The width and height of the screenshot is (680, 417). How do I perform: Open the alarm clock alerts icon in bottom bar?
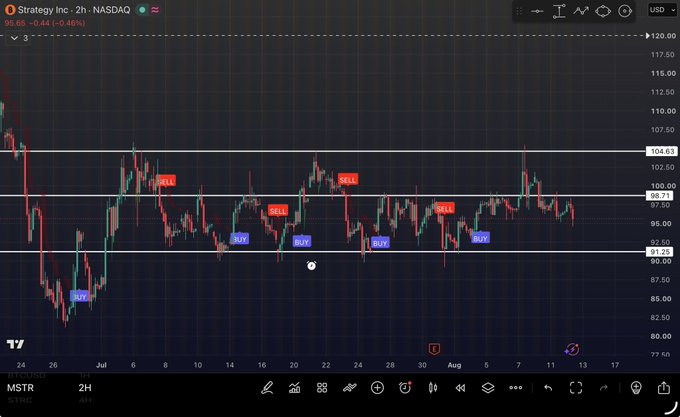pyautogui.click(x=405, y=388)
